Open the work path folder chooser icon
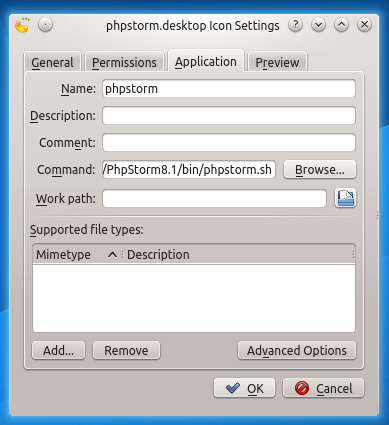The height and width of the screenshot is (425, 389). click(345, 198)
